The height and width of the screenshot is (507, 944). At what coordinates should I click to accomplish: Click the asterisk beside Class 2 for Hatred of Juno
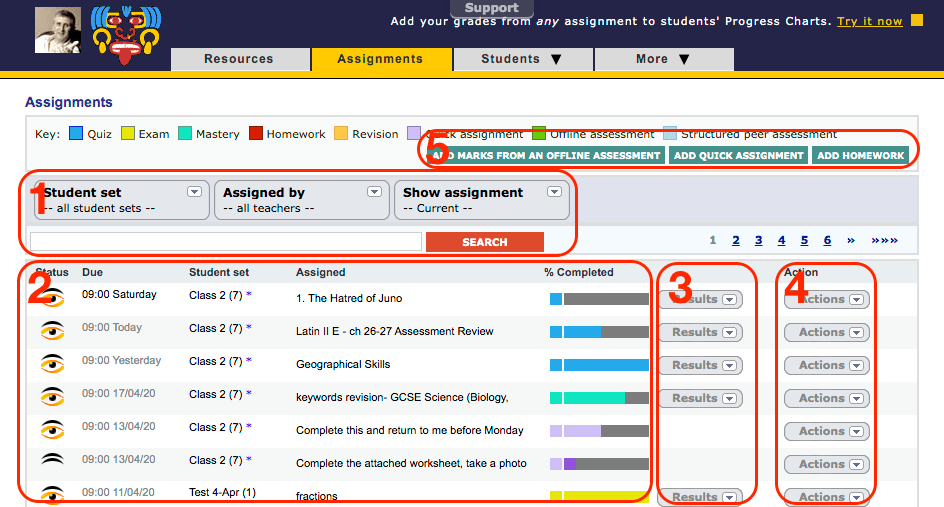coord(249,296)
